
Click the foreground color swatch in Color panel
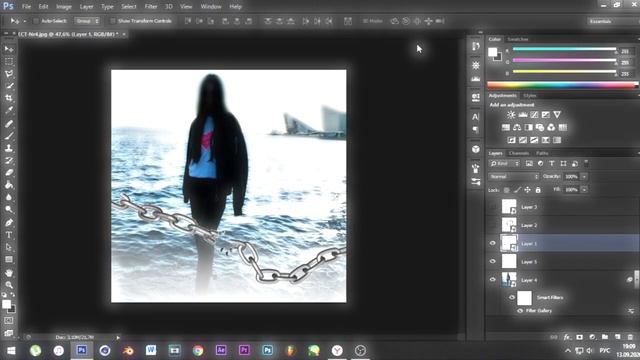493,52
